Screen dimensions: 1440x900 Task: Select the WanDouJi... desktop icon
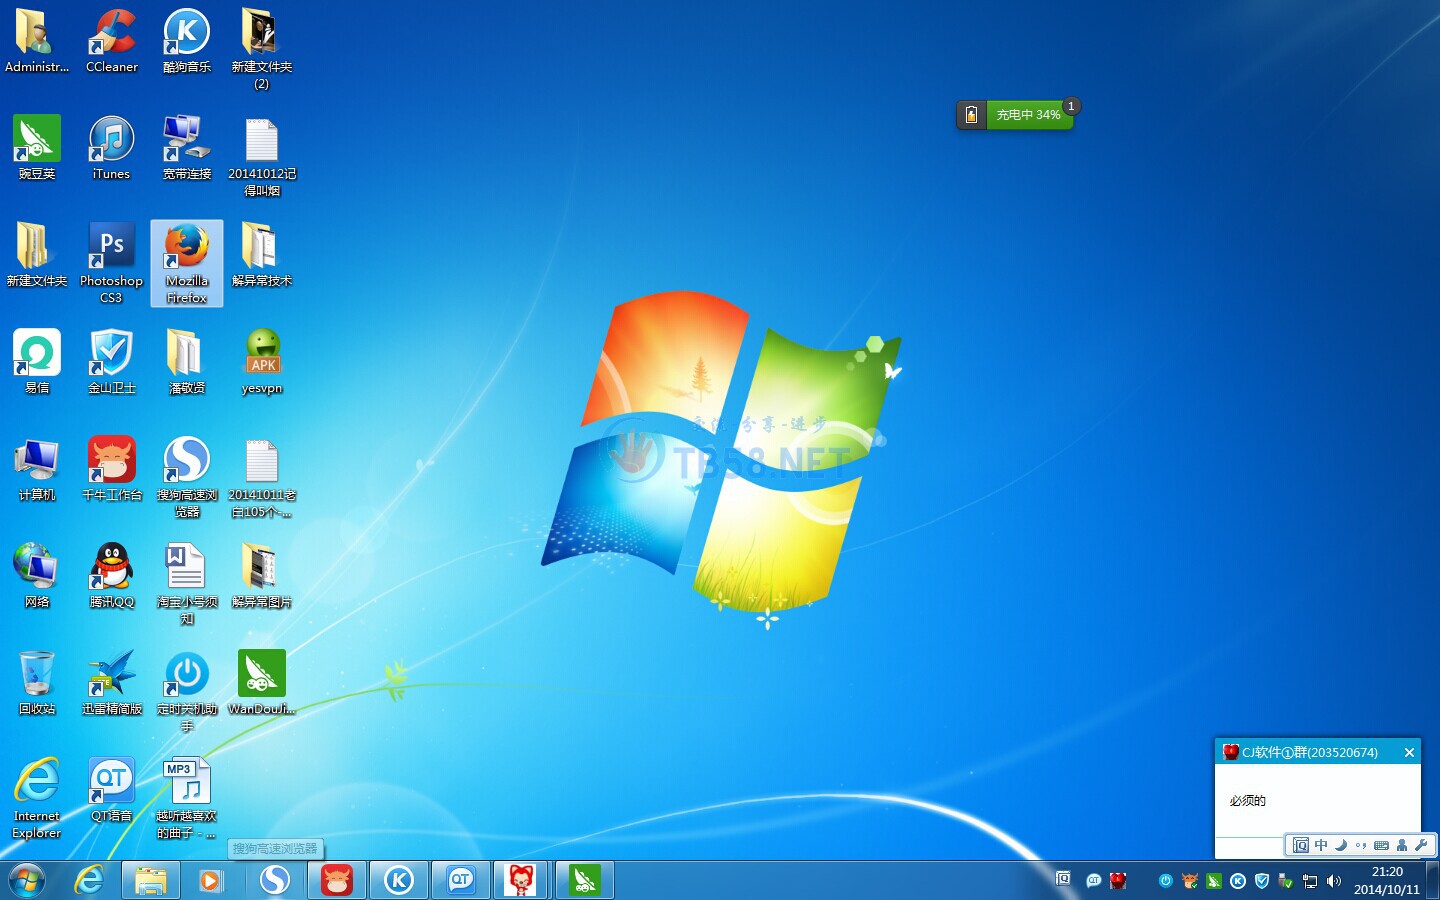(x=262, y=682)
